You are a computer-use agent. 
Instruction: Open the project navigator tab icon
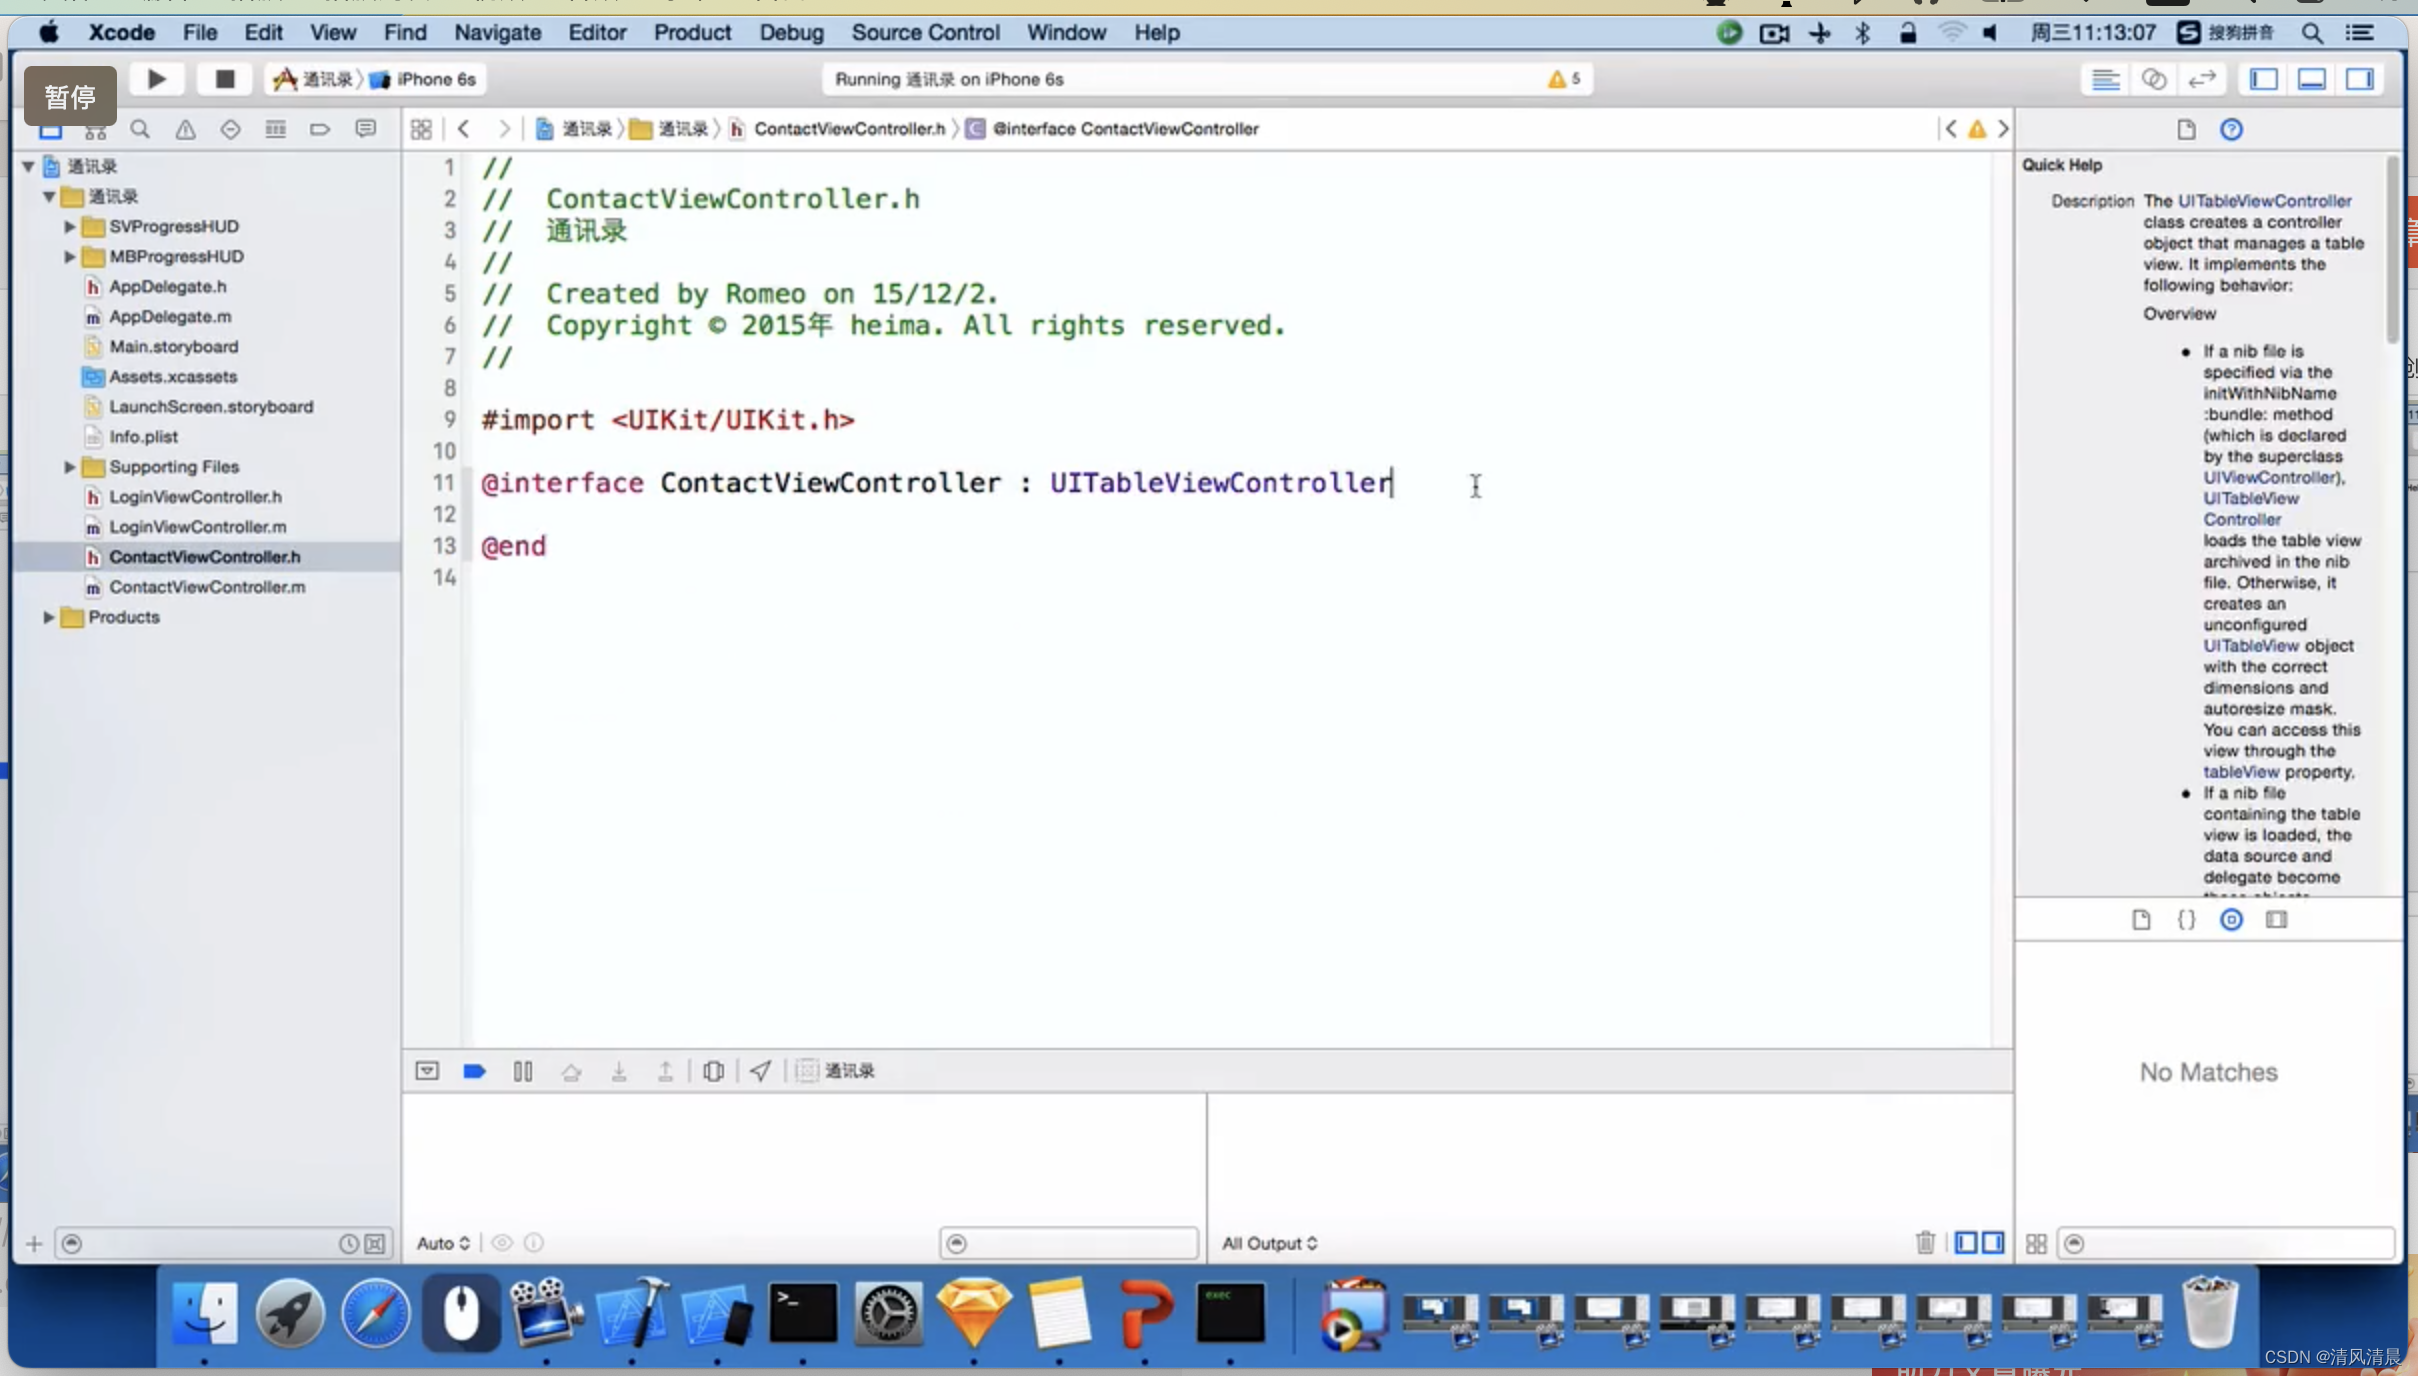[x=50, y=130]
